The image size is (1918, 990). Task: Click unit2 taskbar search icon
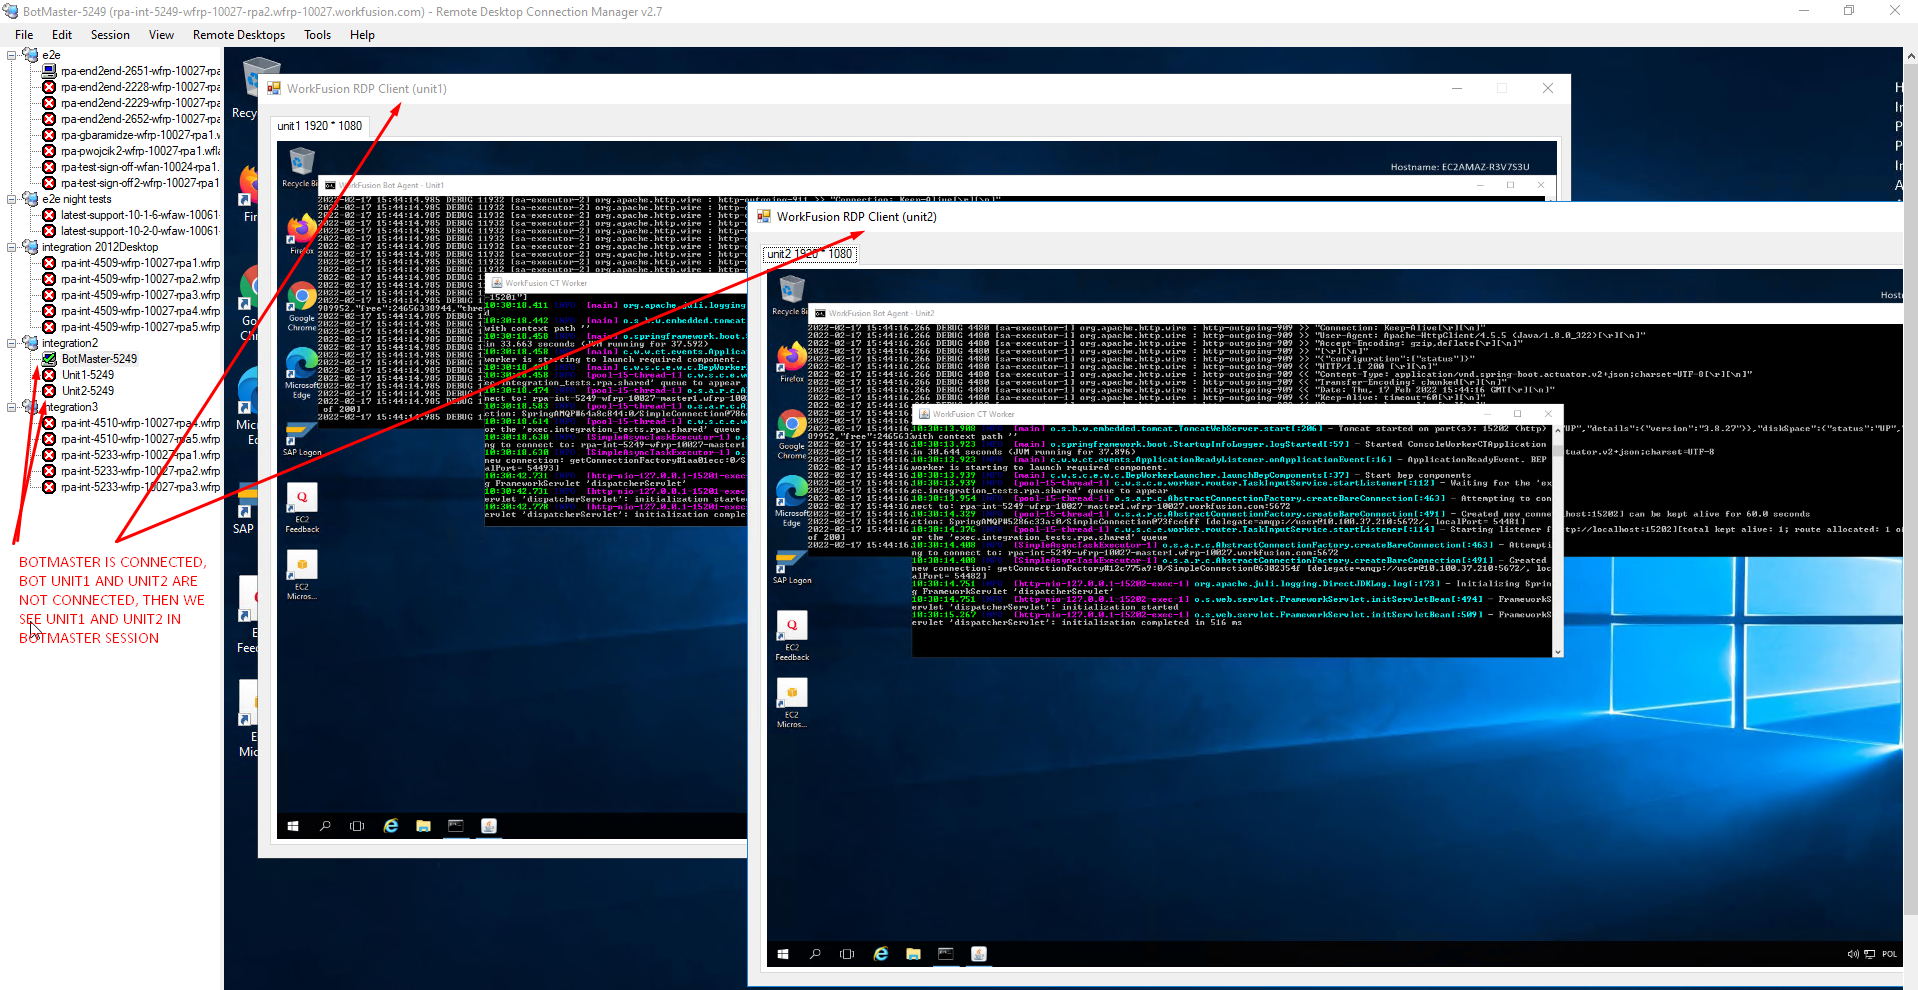[x=815, y=954]
